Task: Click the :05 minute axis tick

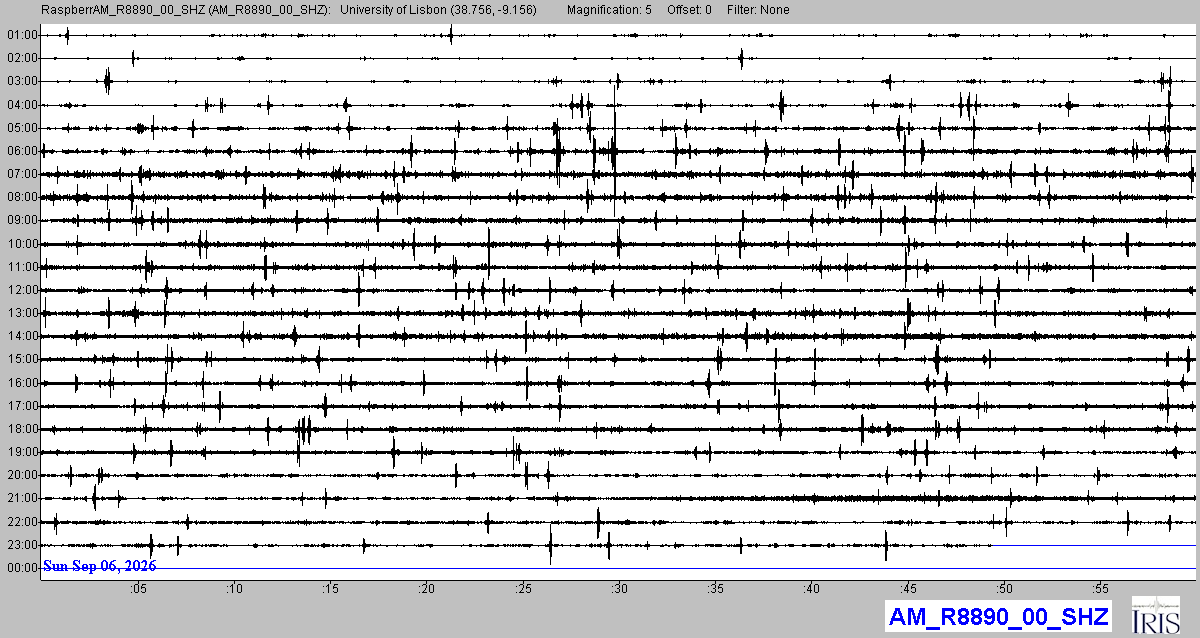Action: pyautogui.click(x=138, y=589)
